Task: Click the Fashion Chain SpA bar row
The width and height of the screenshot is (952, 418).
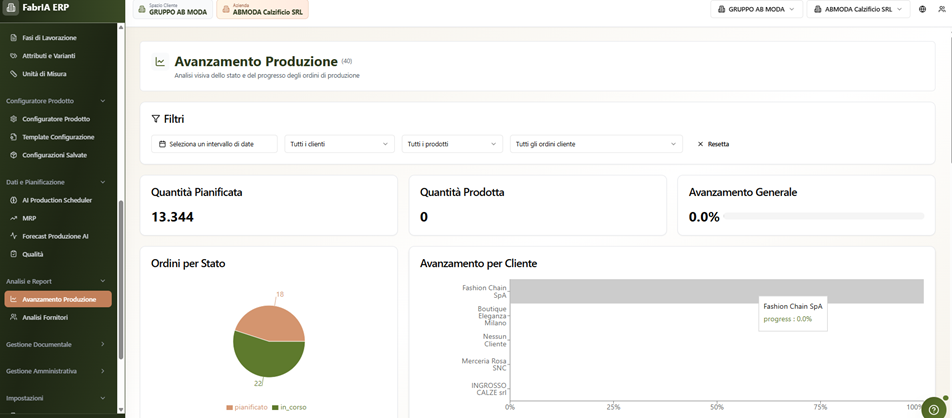Action: [716, 291]
